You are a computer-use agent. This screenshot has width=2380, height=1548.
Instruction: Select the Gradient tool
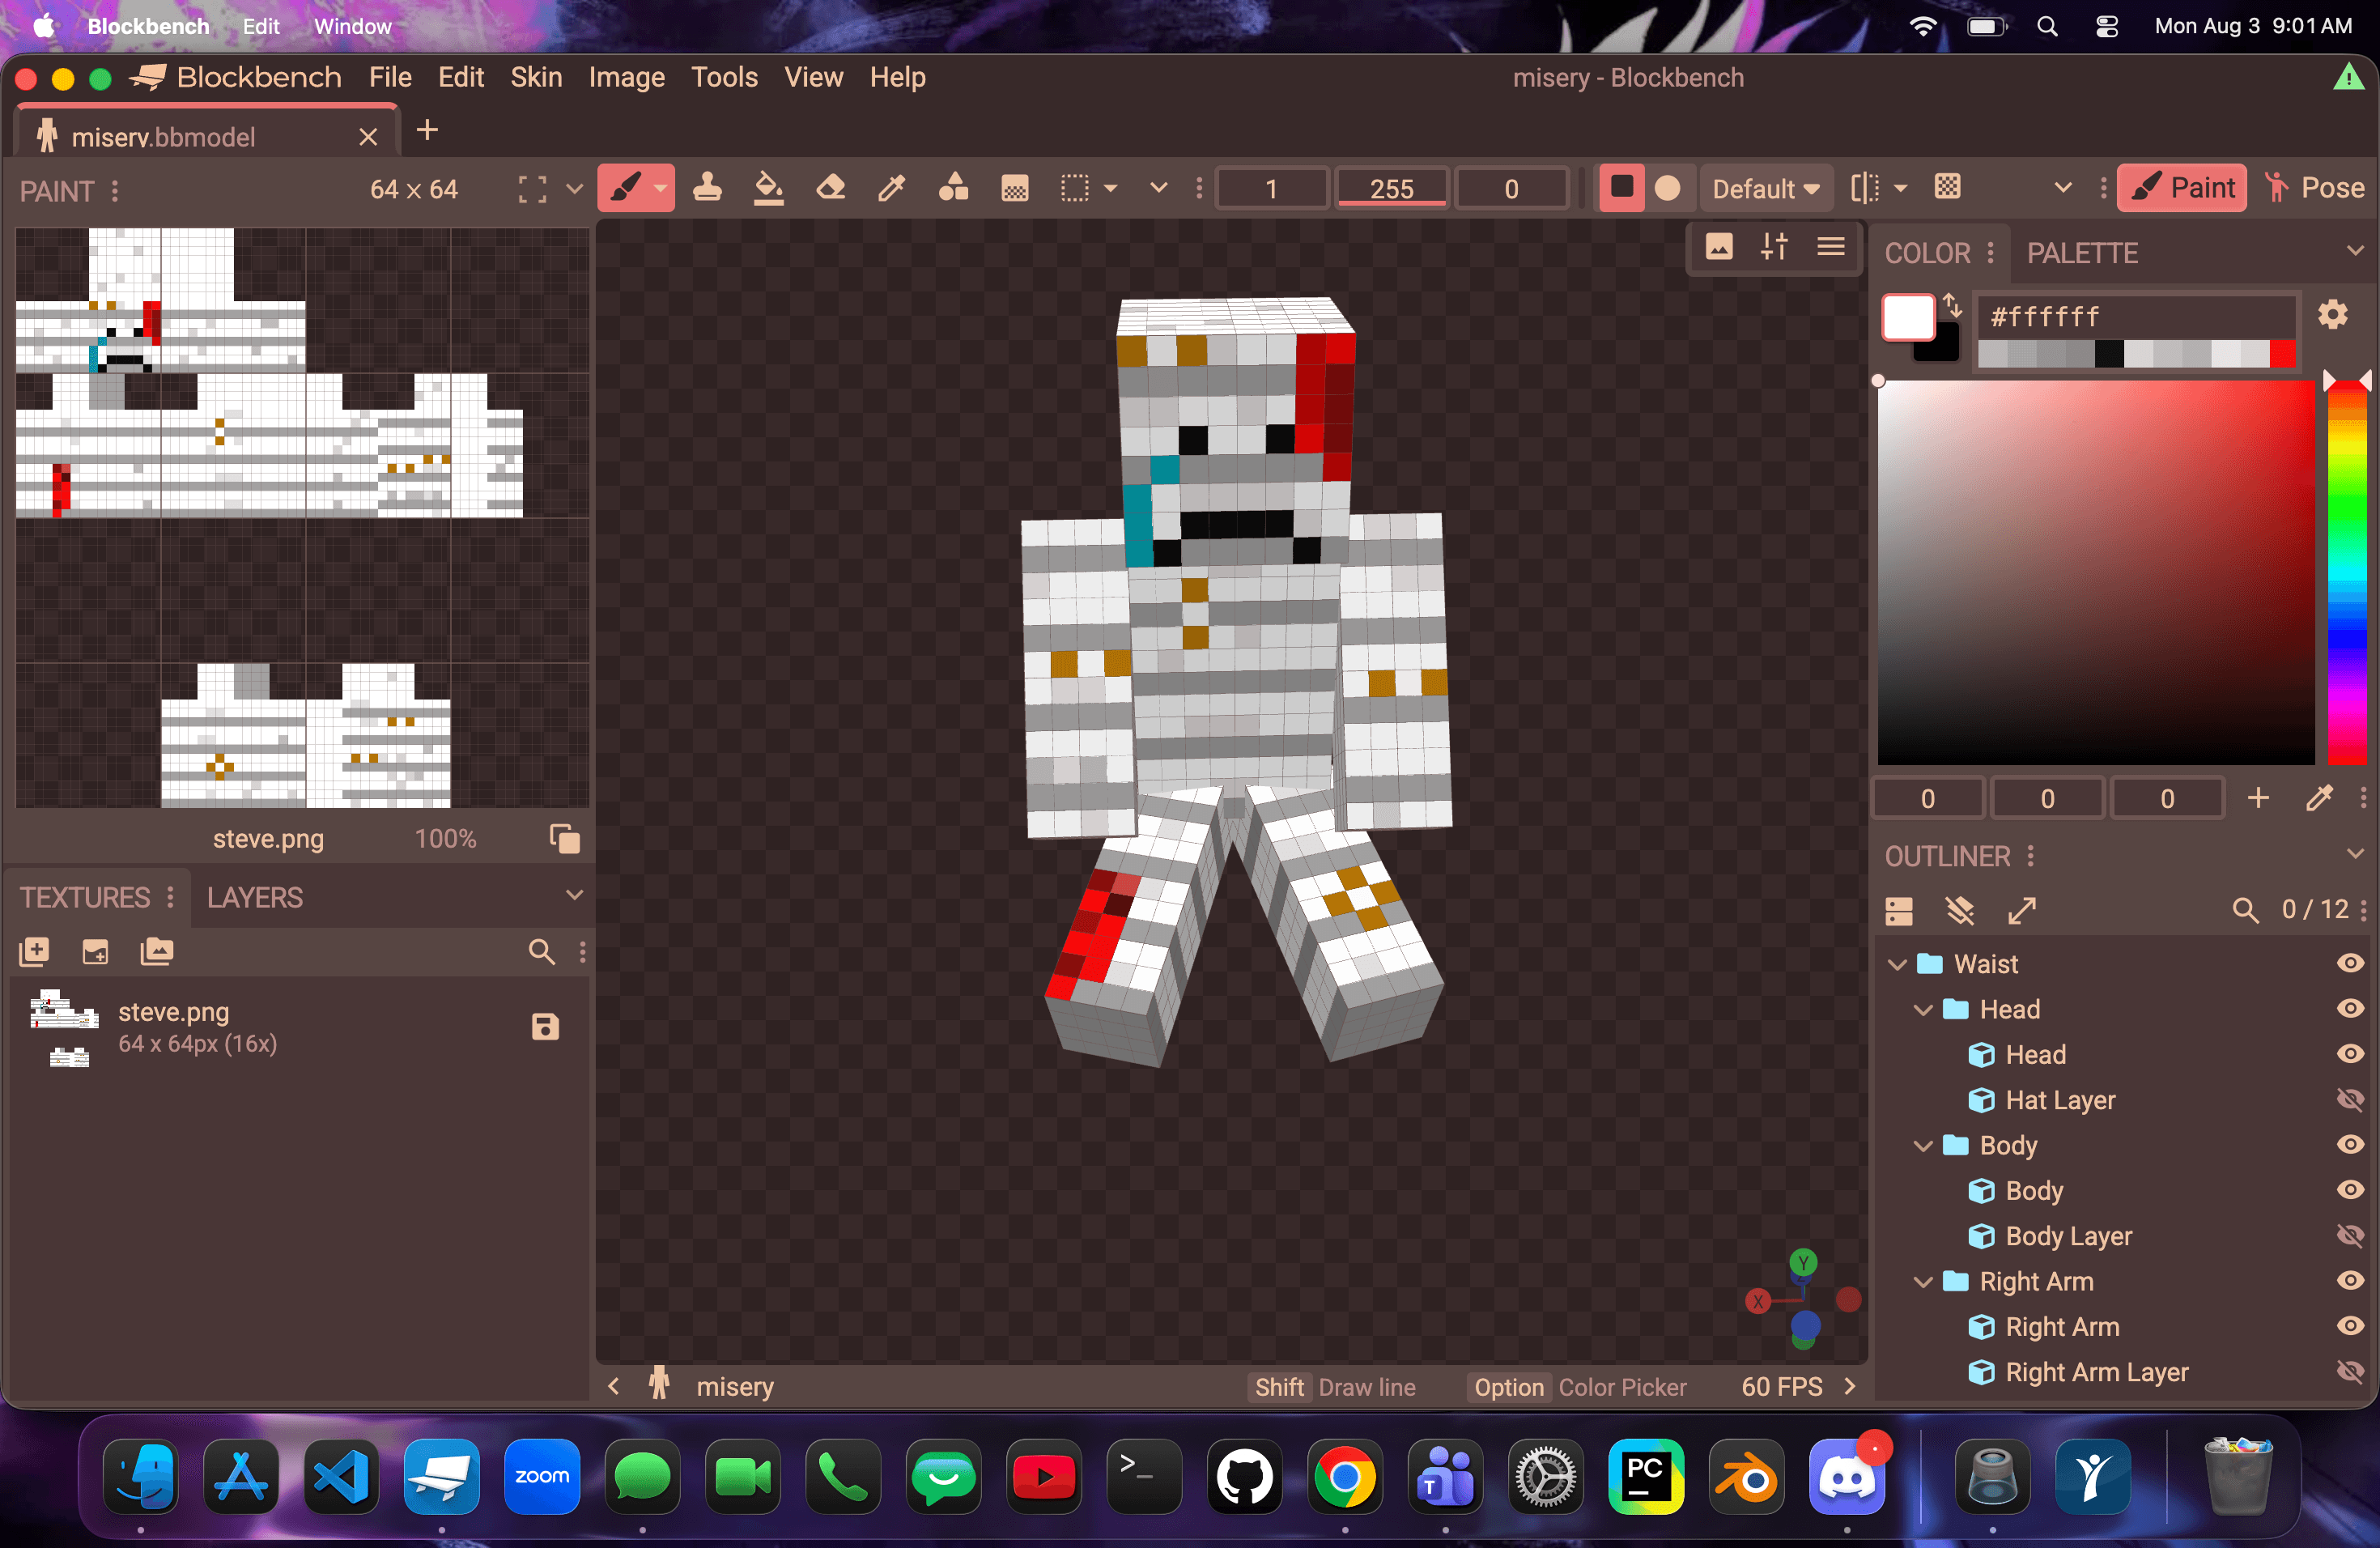(1015, 188)
